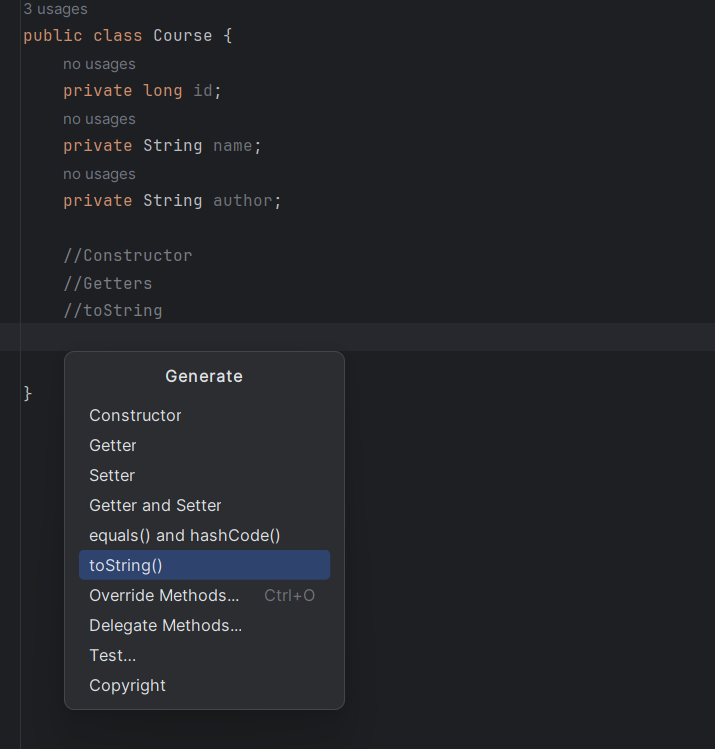Image resolution: width=715 pixels, height=749 pixels.
Task: Click 'private' keyword on the id line
Action: (x=98, y=90)
